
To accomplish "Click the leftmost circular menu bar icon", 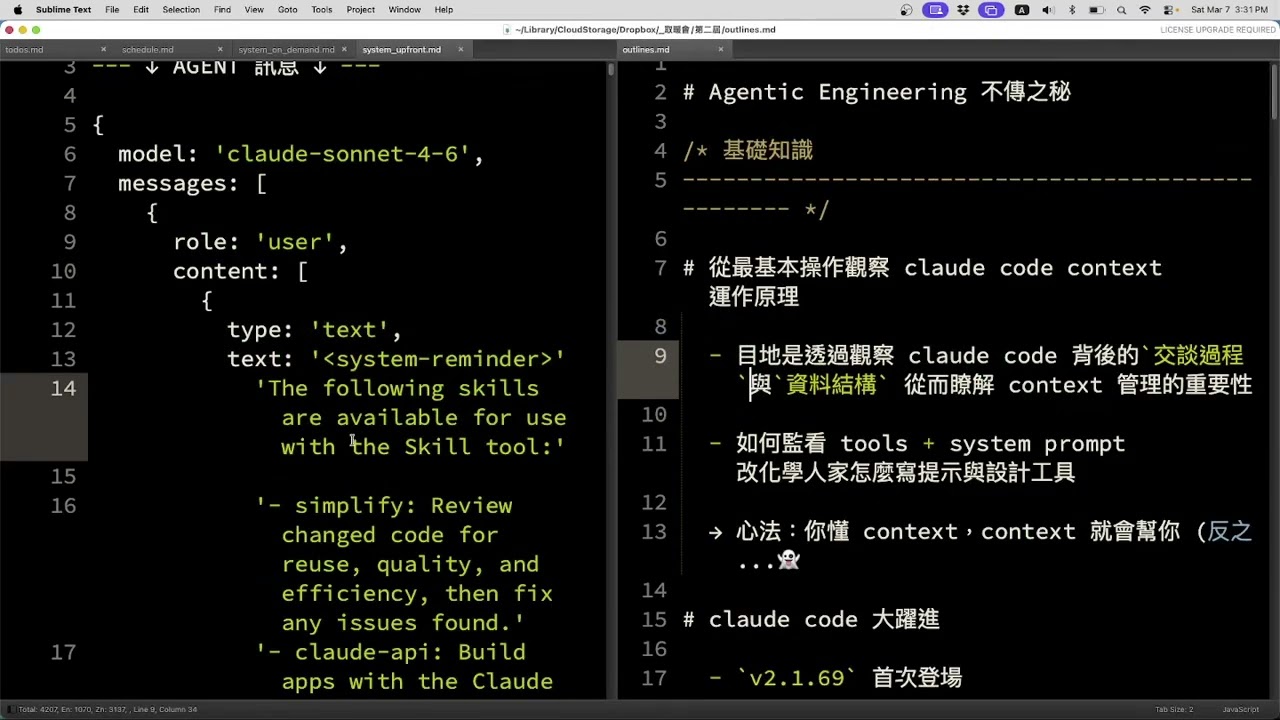I will [907, 9].
